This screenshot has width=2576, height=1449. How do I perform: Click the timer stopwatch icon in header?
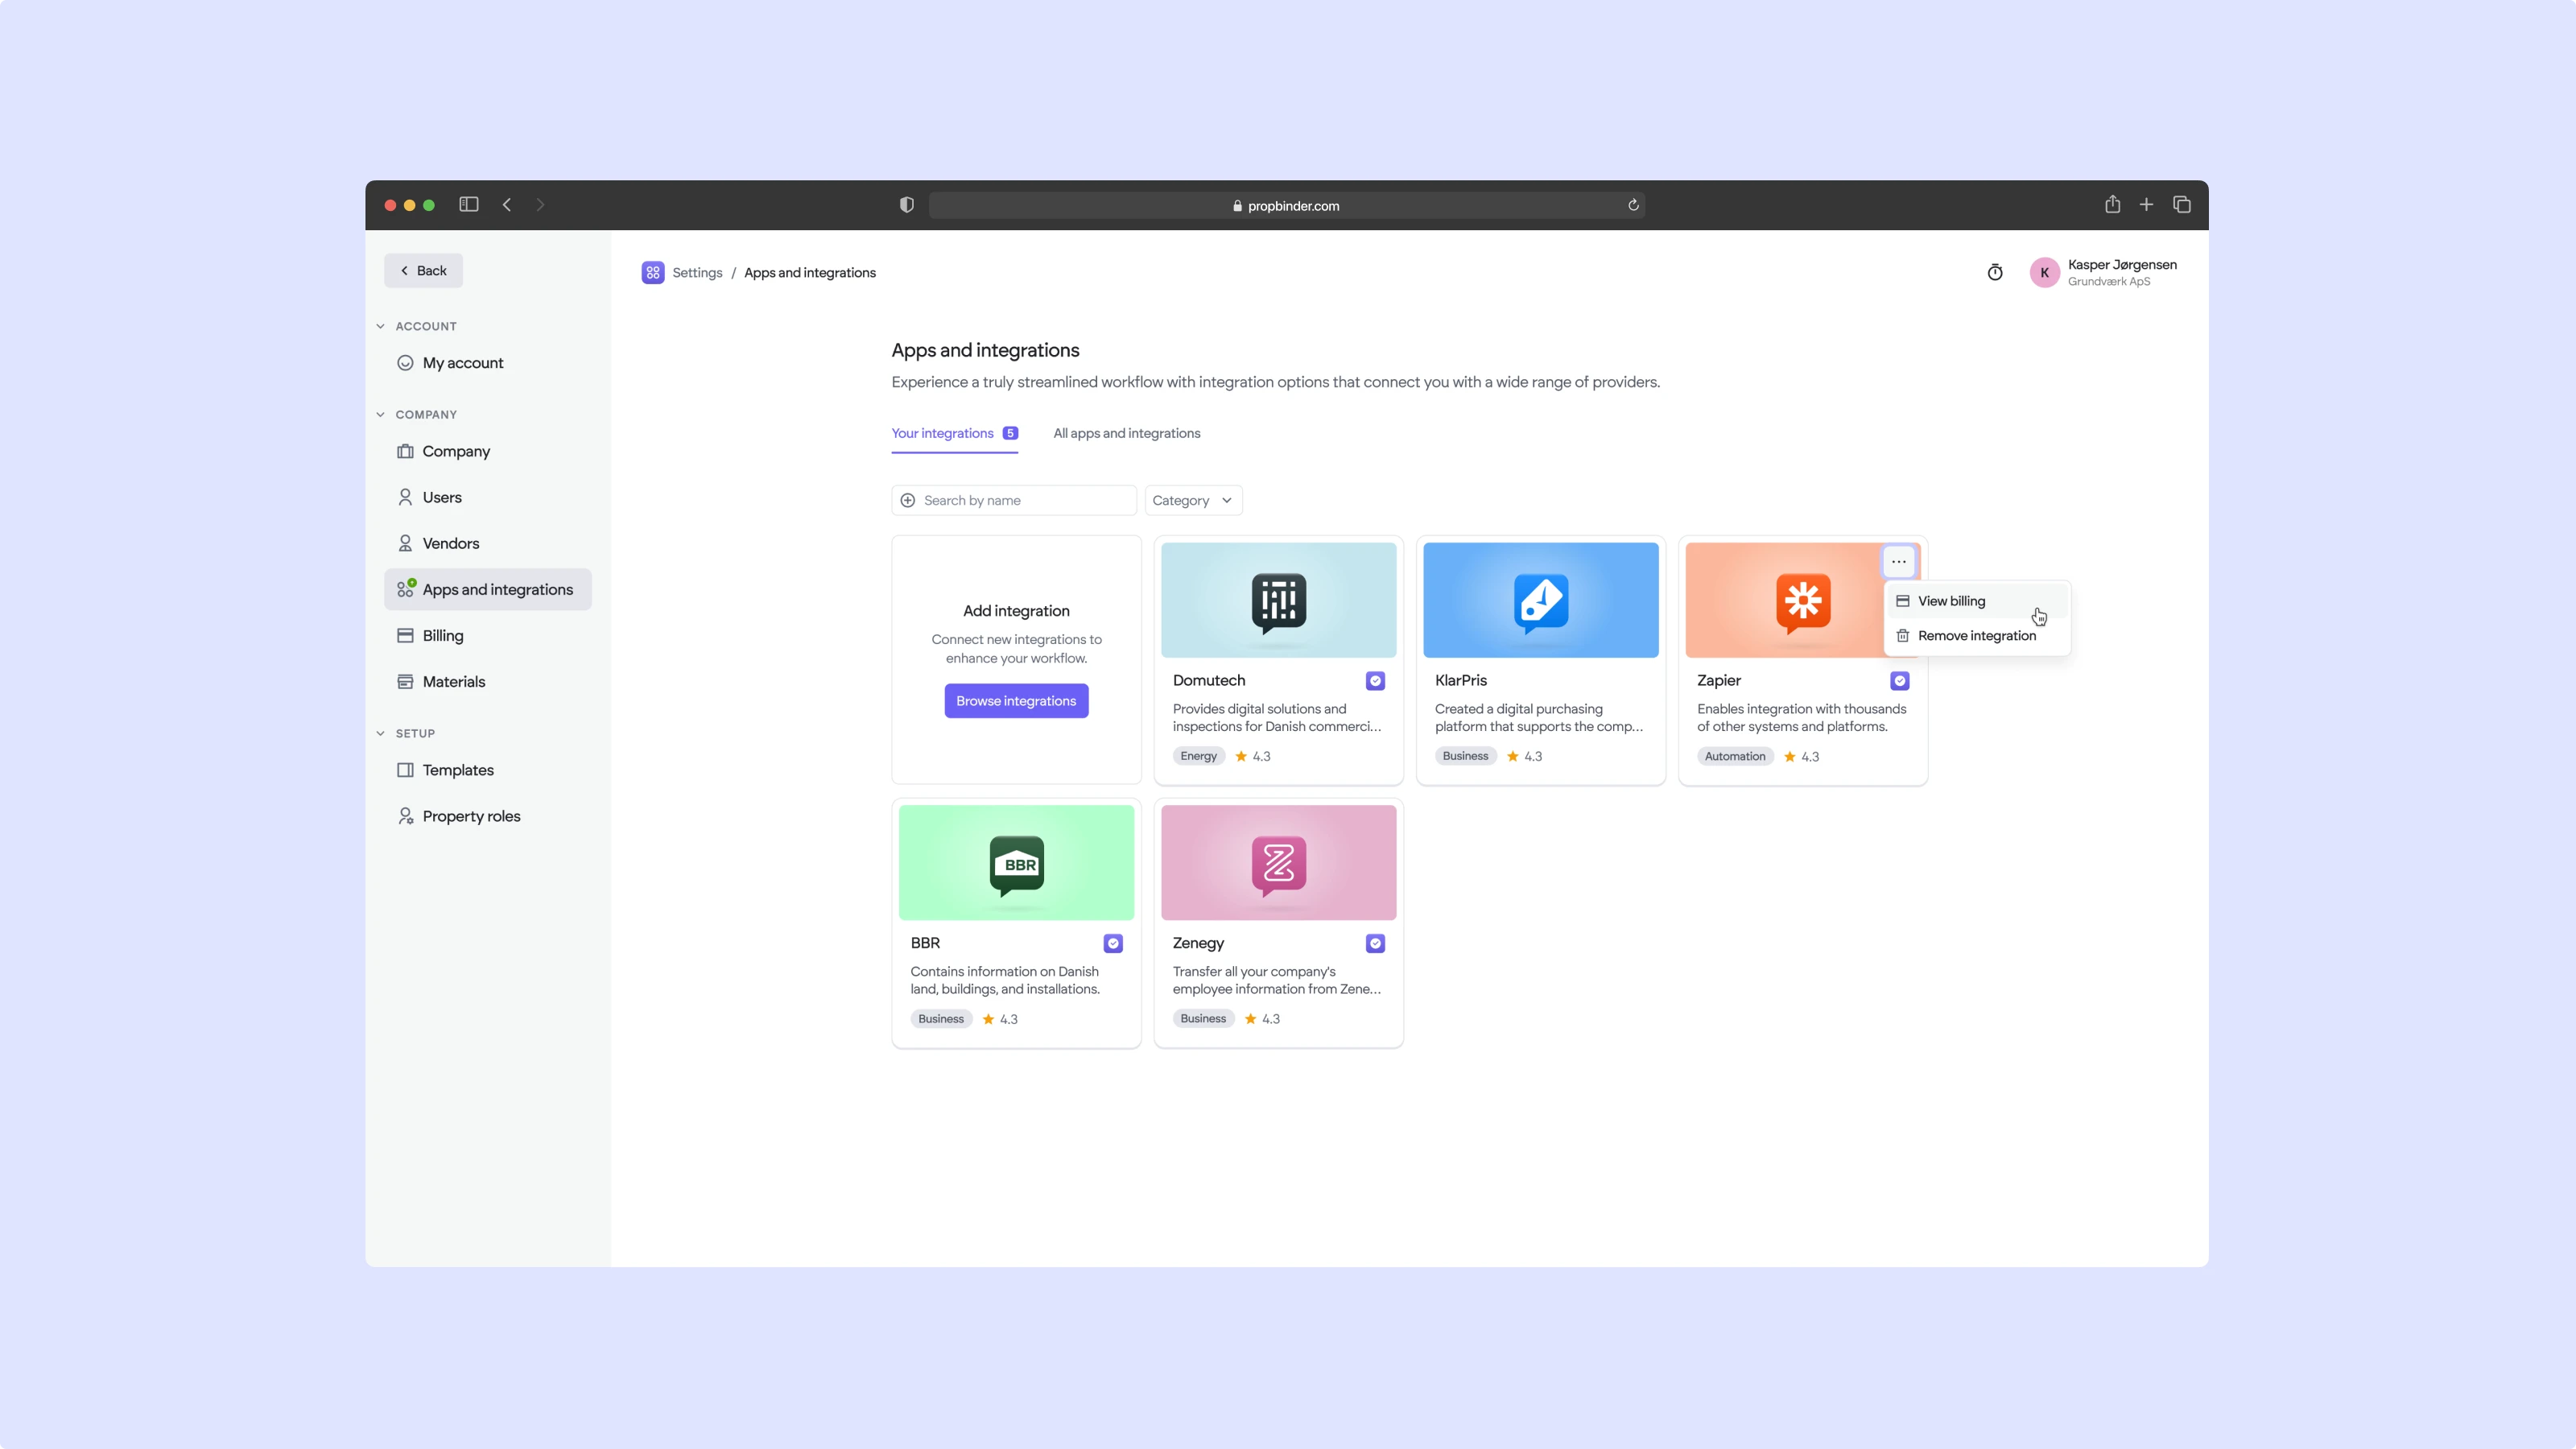click(x=1994, y=272)
